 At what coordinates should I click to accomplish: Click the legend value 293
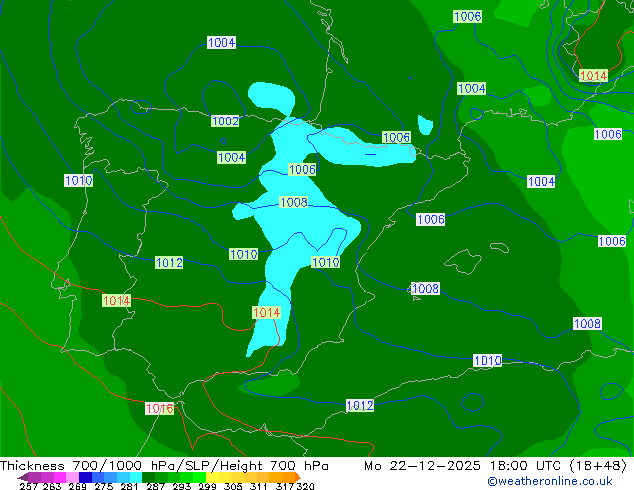(182, 486)
